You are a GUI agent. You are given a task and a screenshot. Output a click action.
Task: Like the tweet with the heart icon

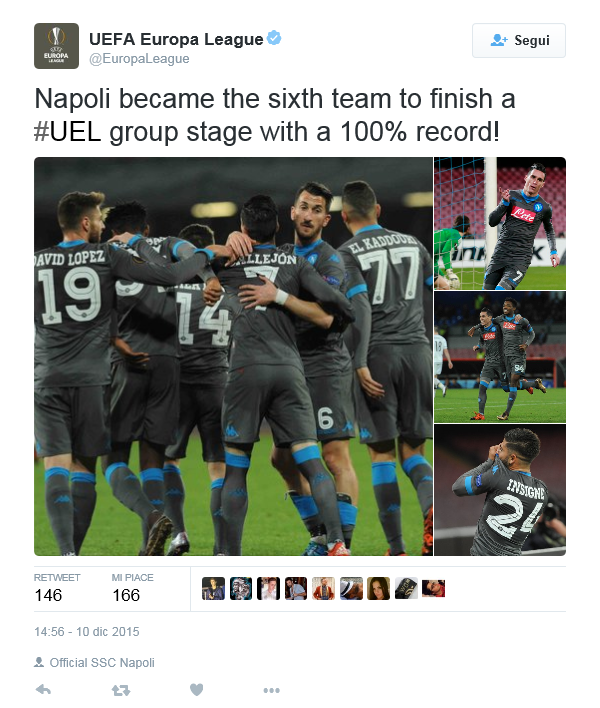196,689
